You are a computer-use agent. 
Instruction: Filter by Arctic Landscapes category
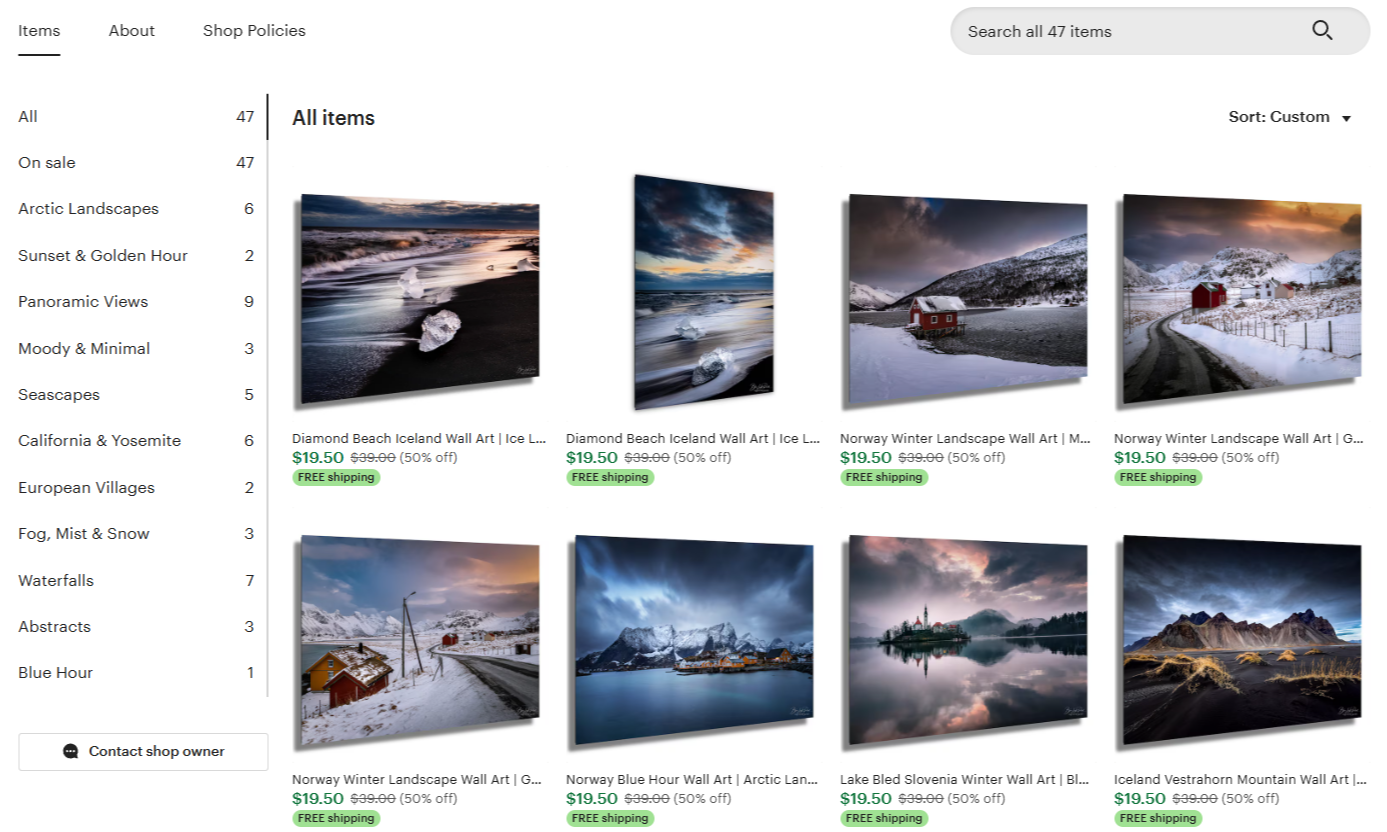click(136, 209)
